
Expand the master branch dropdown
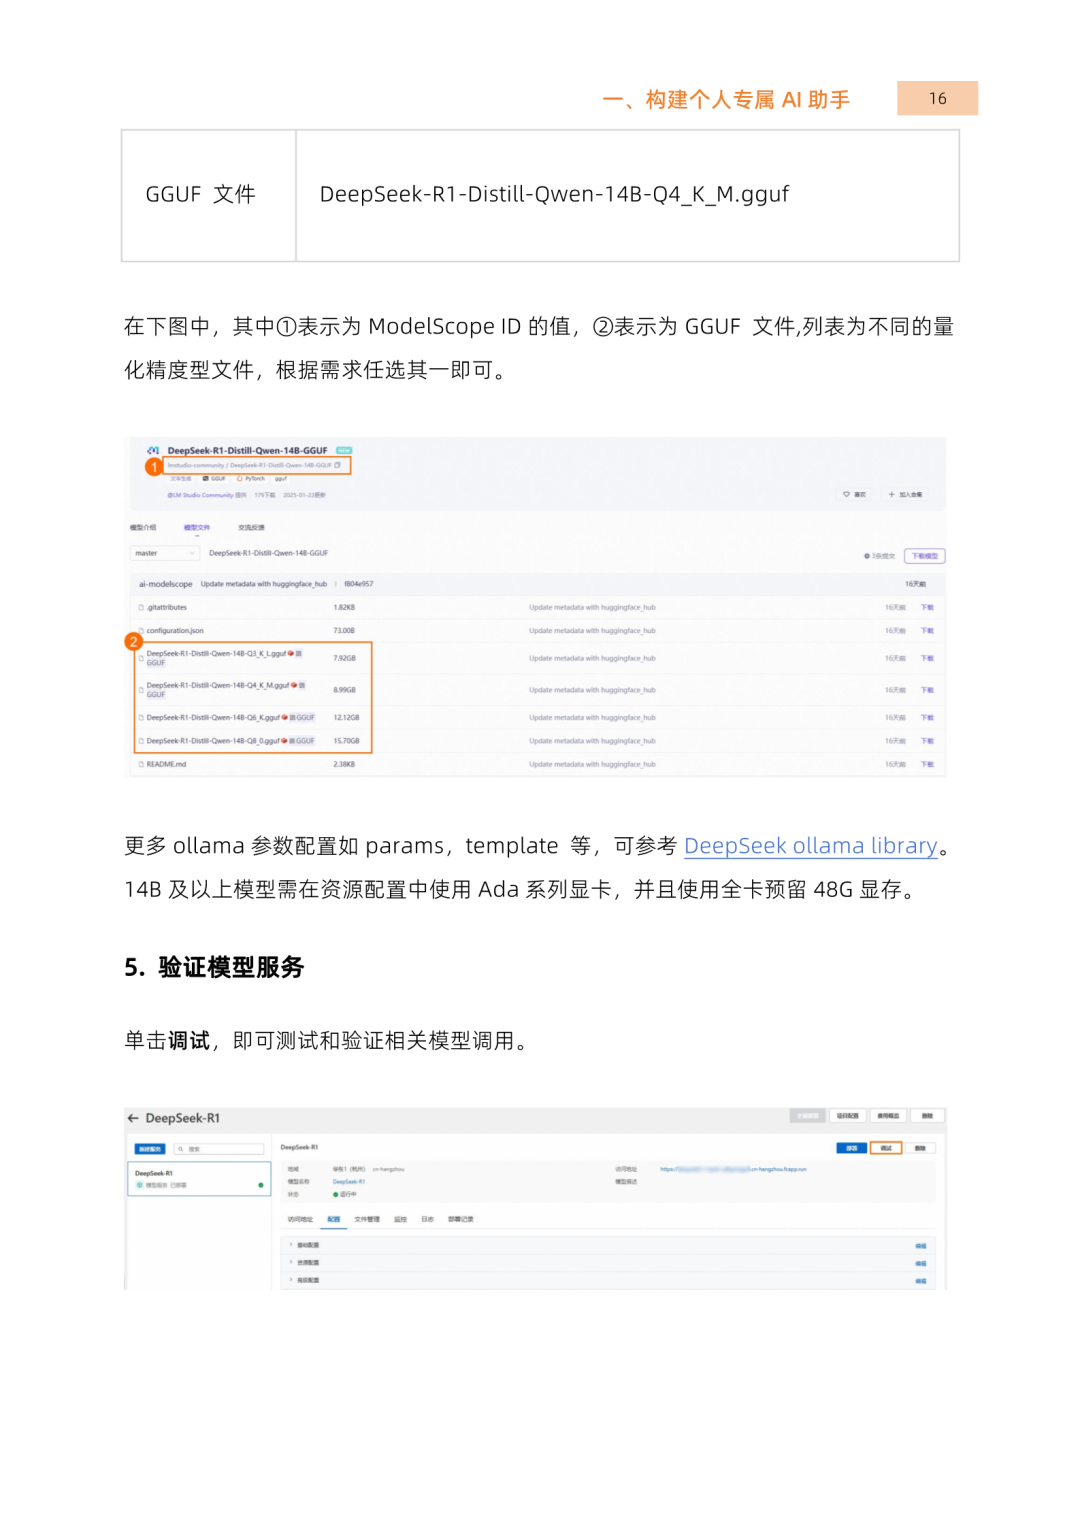tap(165, 553)
